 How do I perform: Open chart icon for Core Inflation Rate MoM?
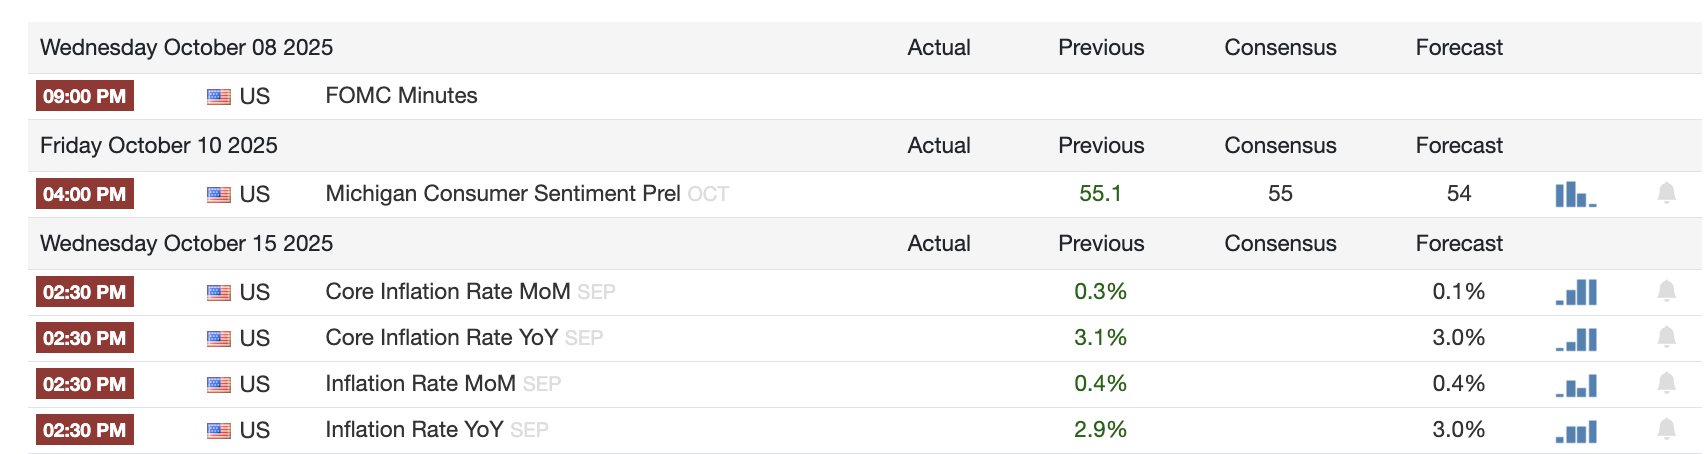(x=1577, y=292)
